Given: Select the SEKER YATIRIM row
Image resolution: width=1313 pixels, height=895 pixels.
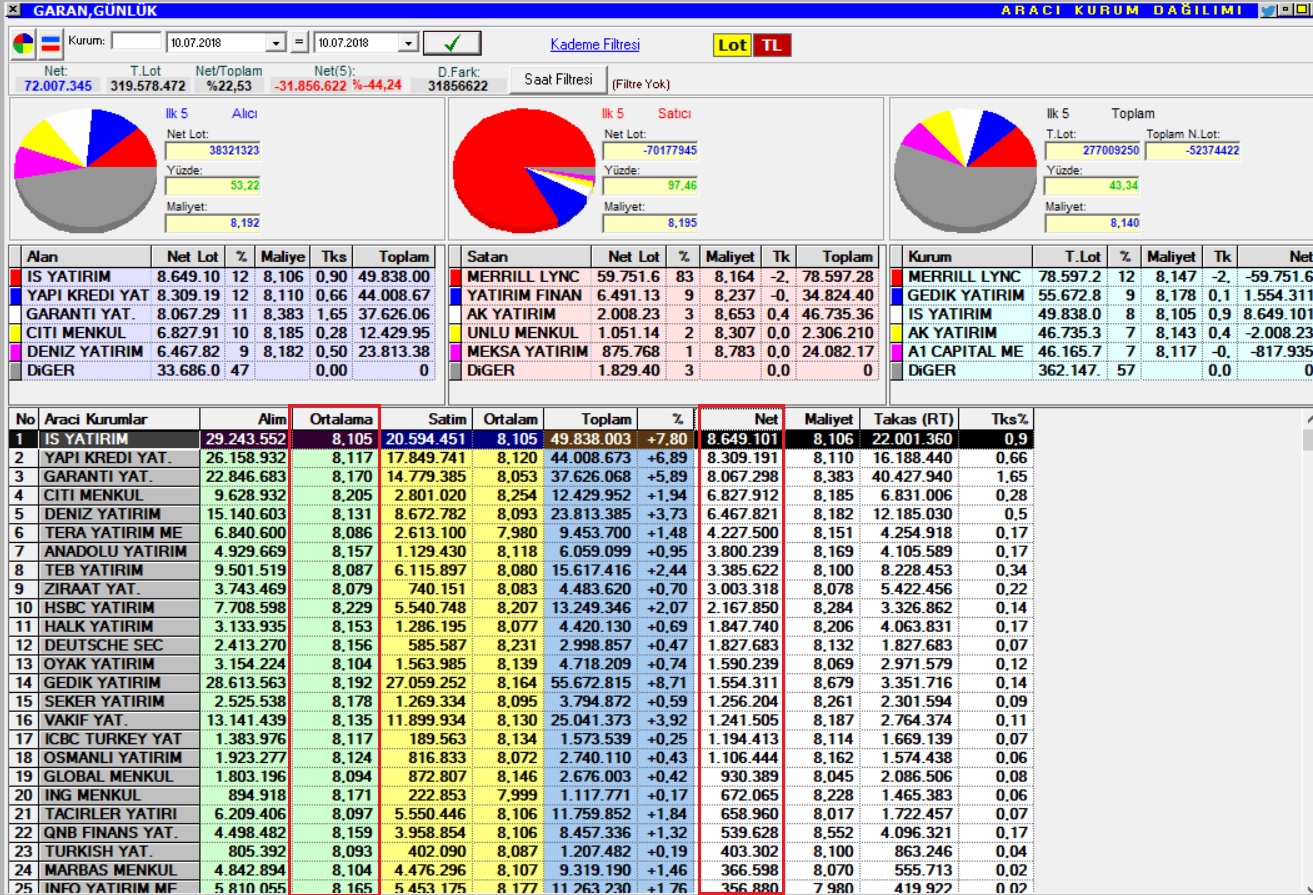Looking at the screenshot, I should pos(521,702).
